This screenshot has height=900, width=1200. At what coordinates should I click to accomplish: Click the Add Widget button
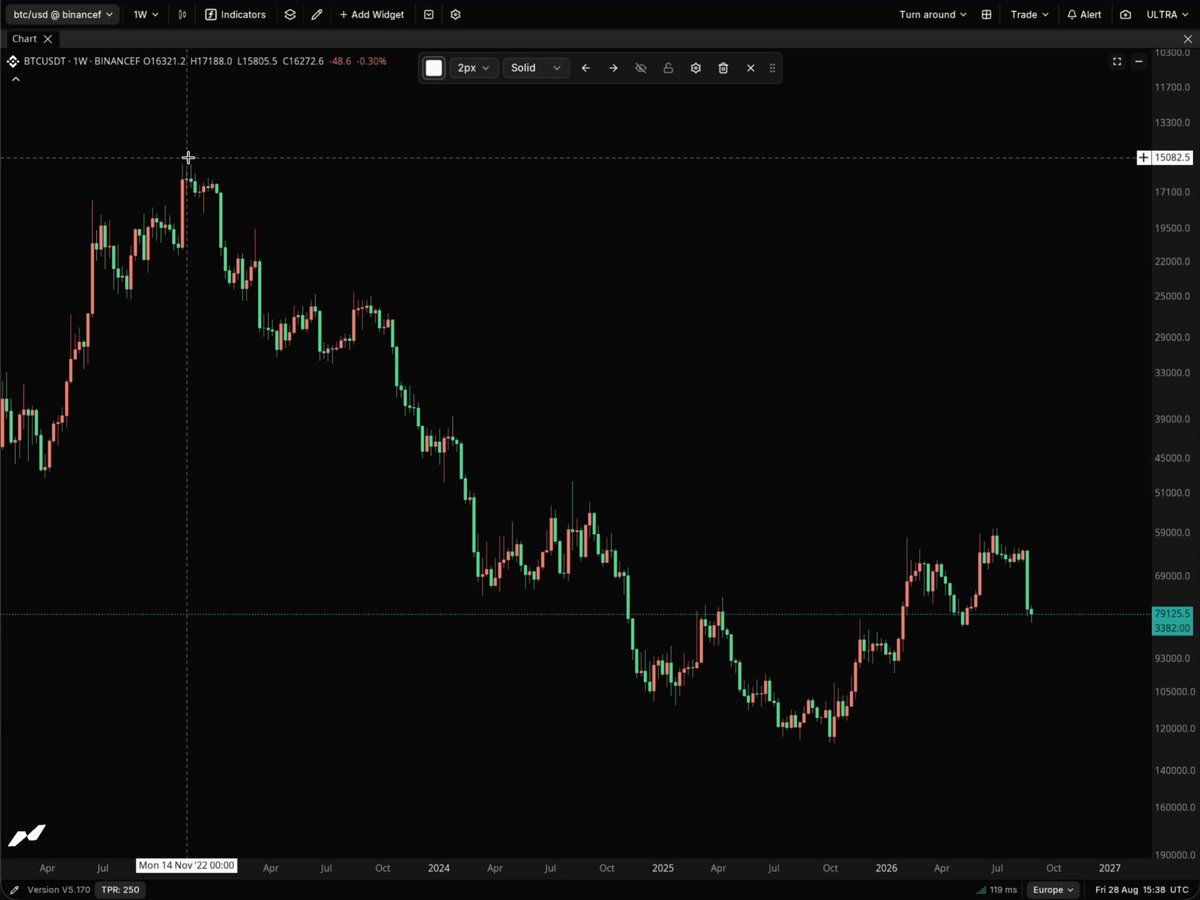[372, 15]
